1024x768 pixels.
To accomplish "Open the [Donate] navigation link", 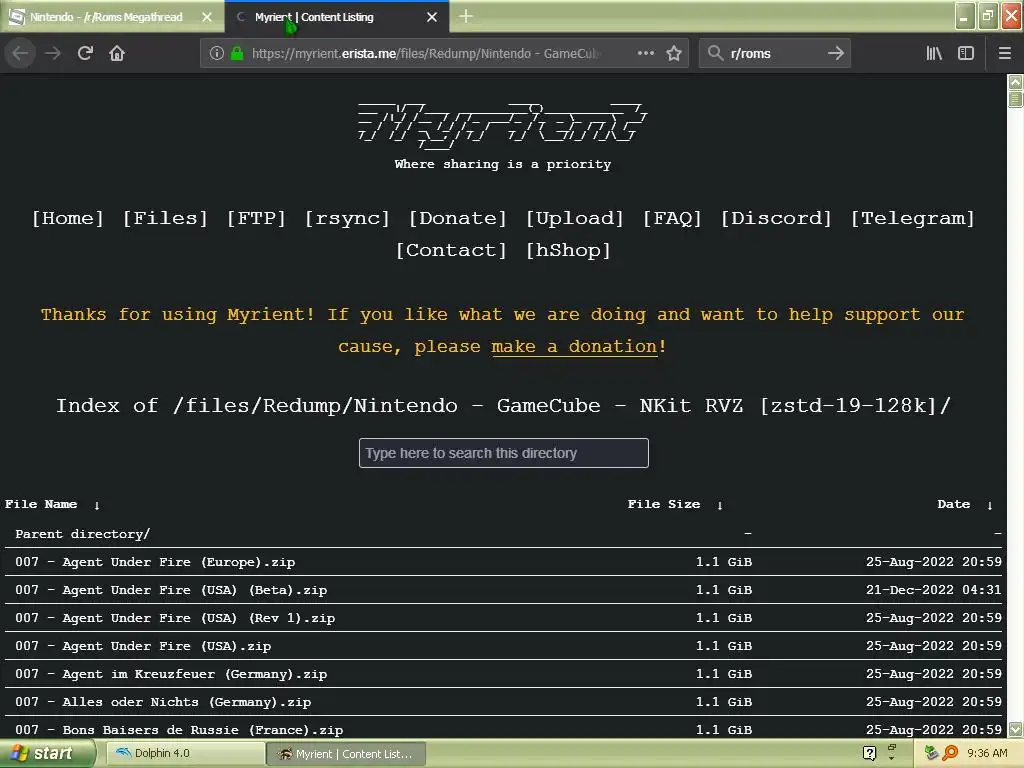I will coord(457,218).
